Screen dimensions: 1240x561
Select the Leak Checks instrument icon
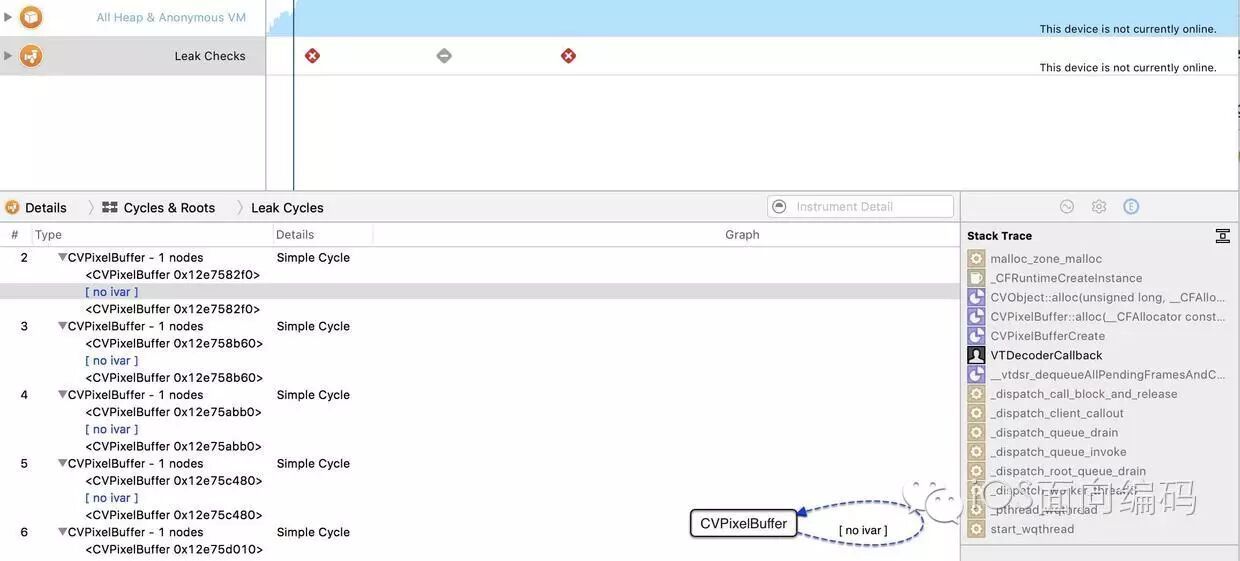[x=31, y=56]
